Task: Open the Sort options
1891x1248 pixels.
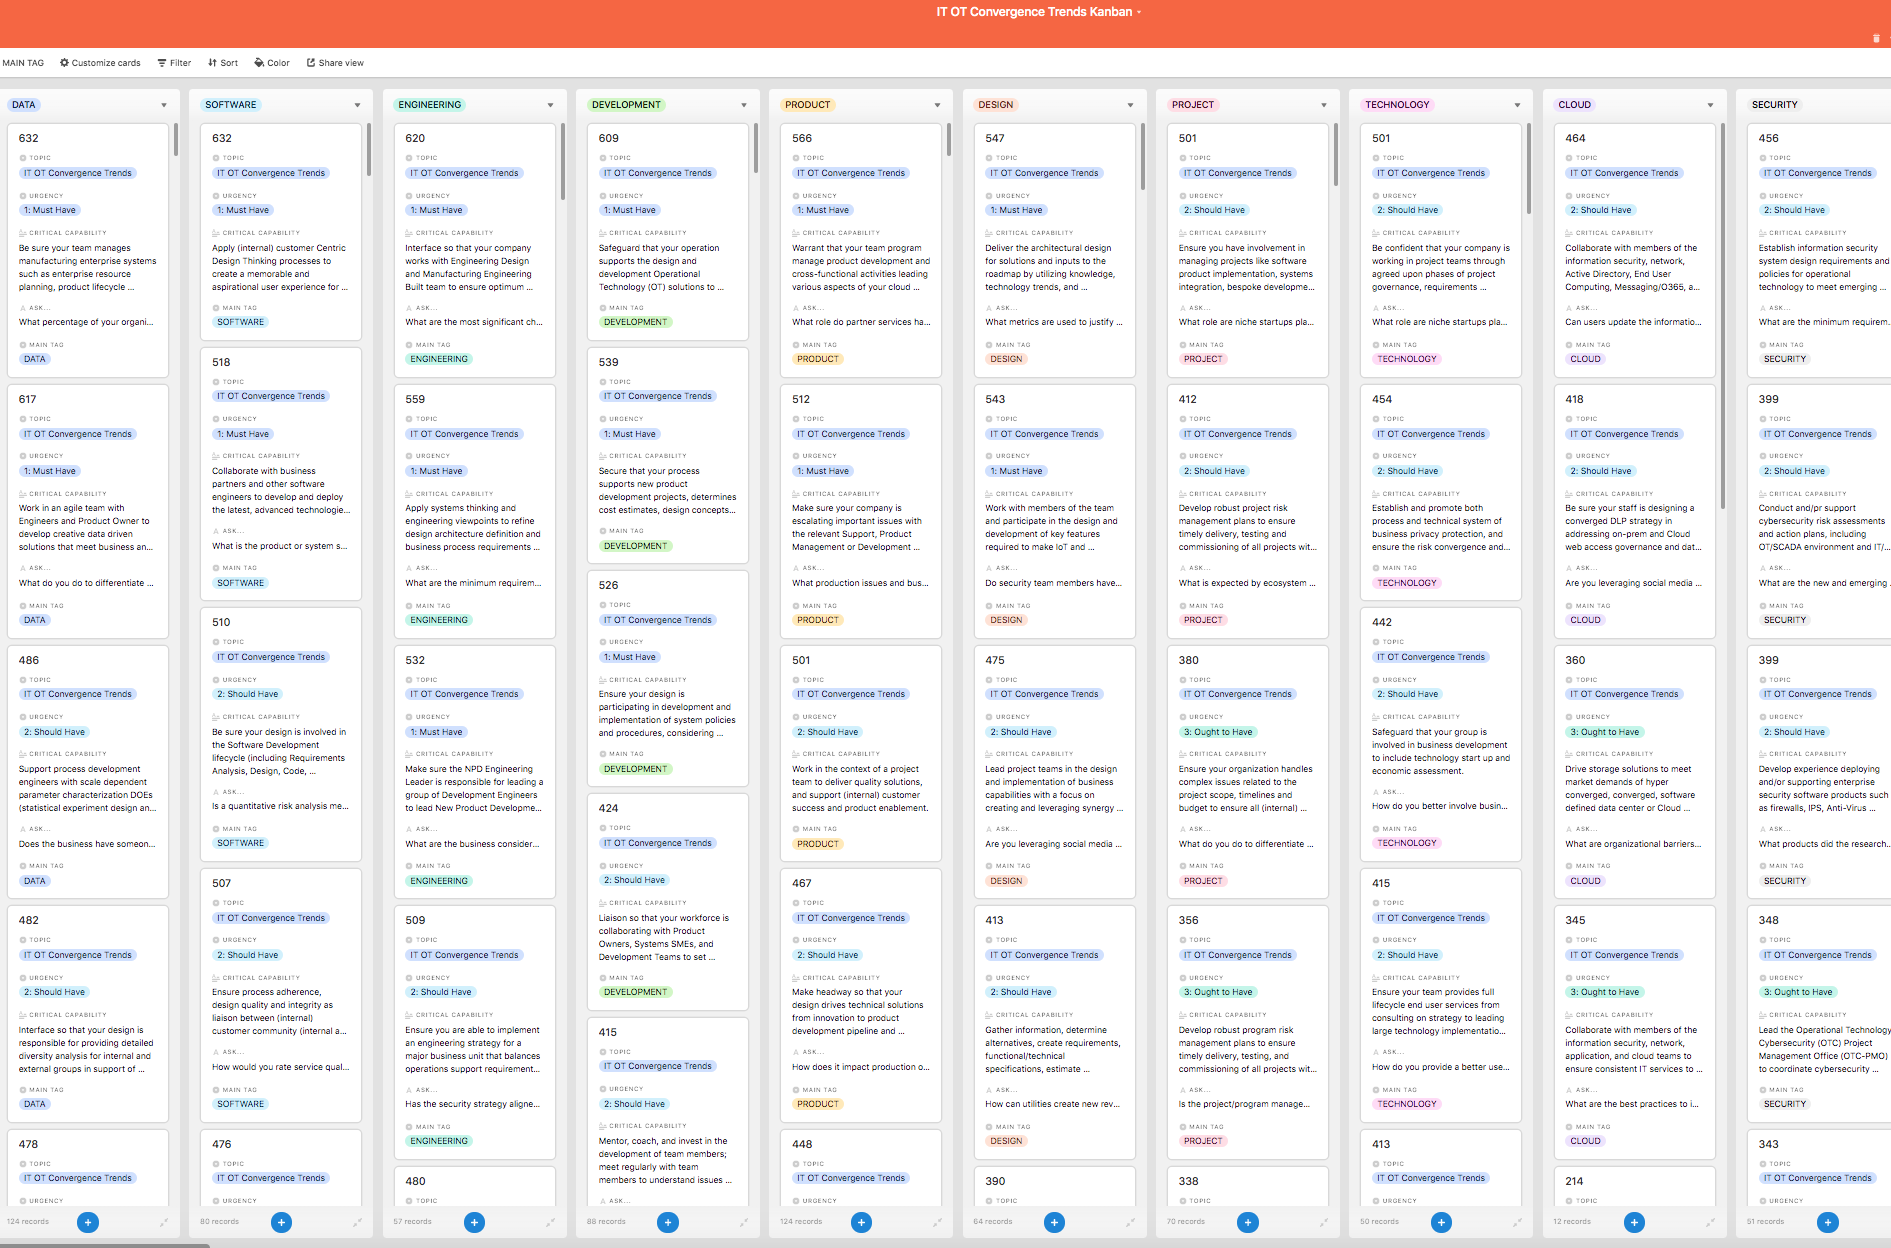Action: click(223, 63)
